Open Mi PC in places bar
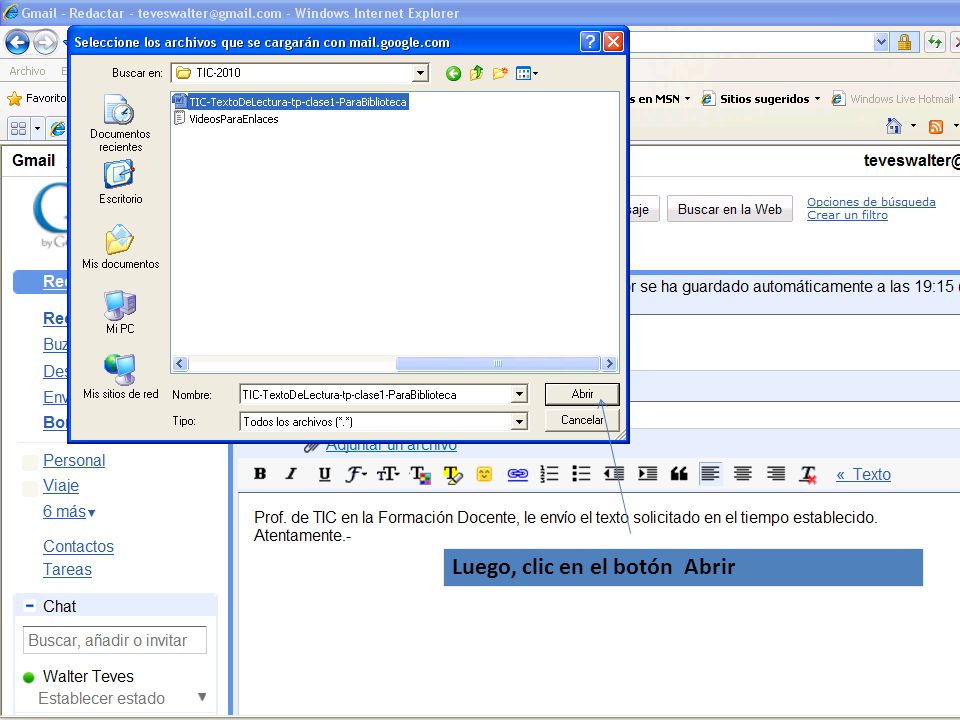Image resolution: width=960 pixels, height=720 pixels. (120, 312)
